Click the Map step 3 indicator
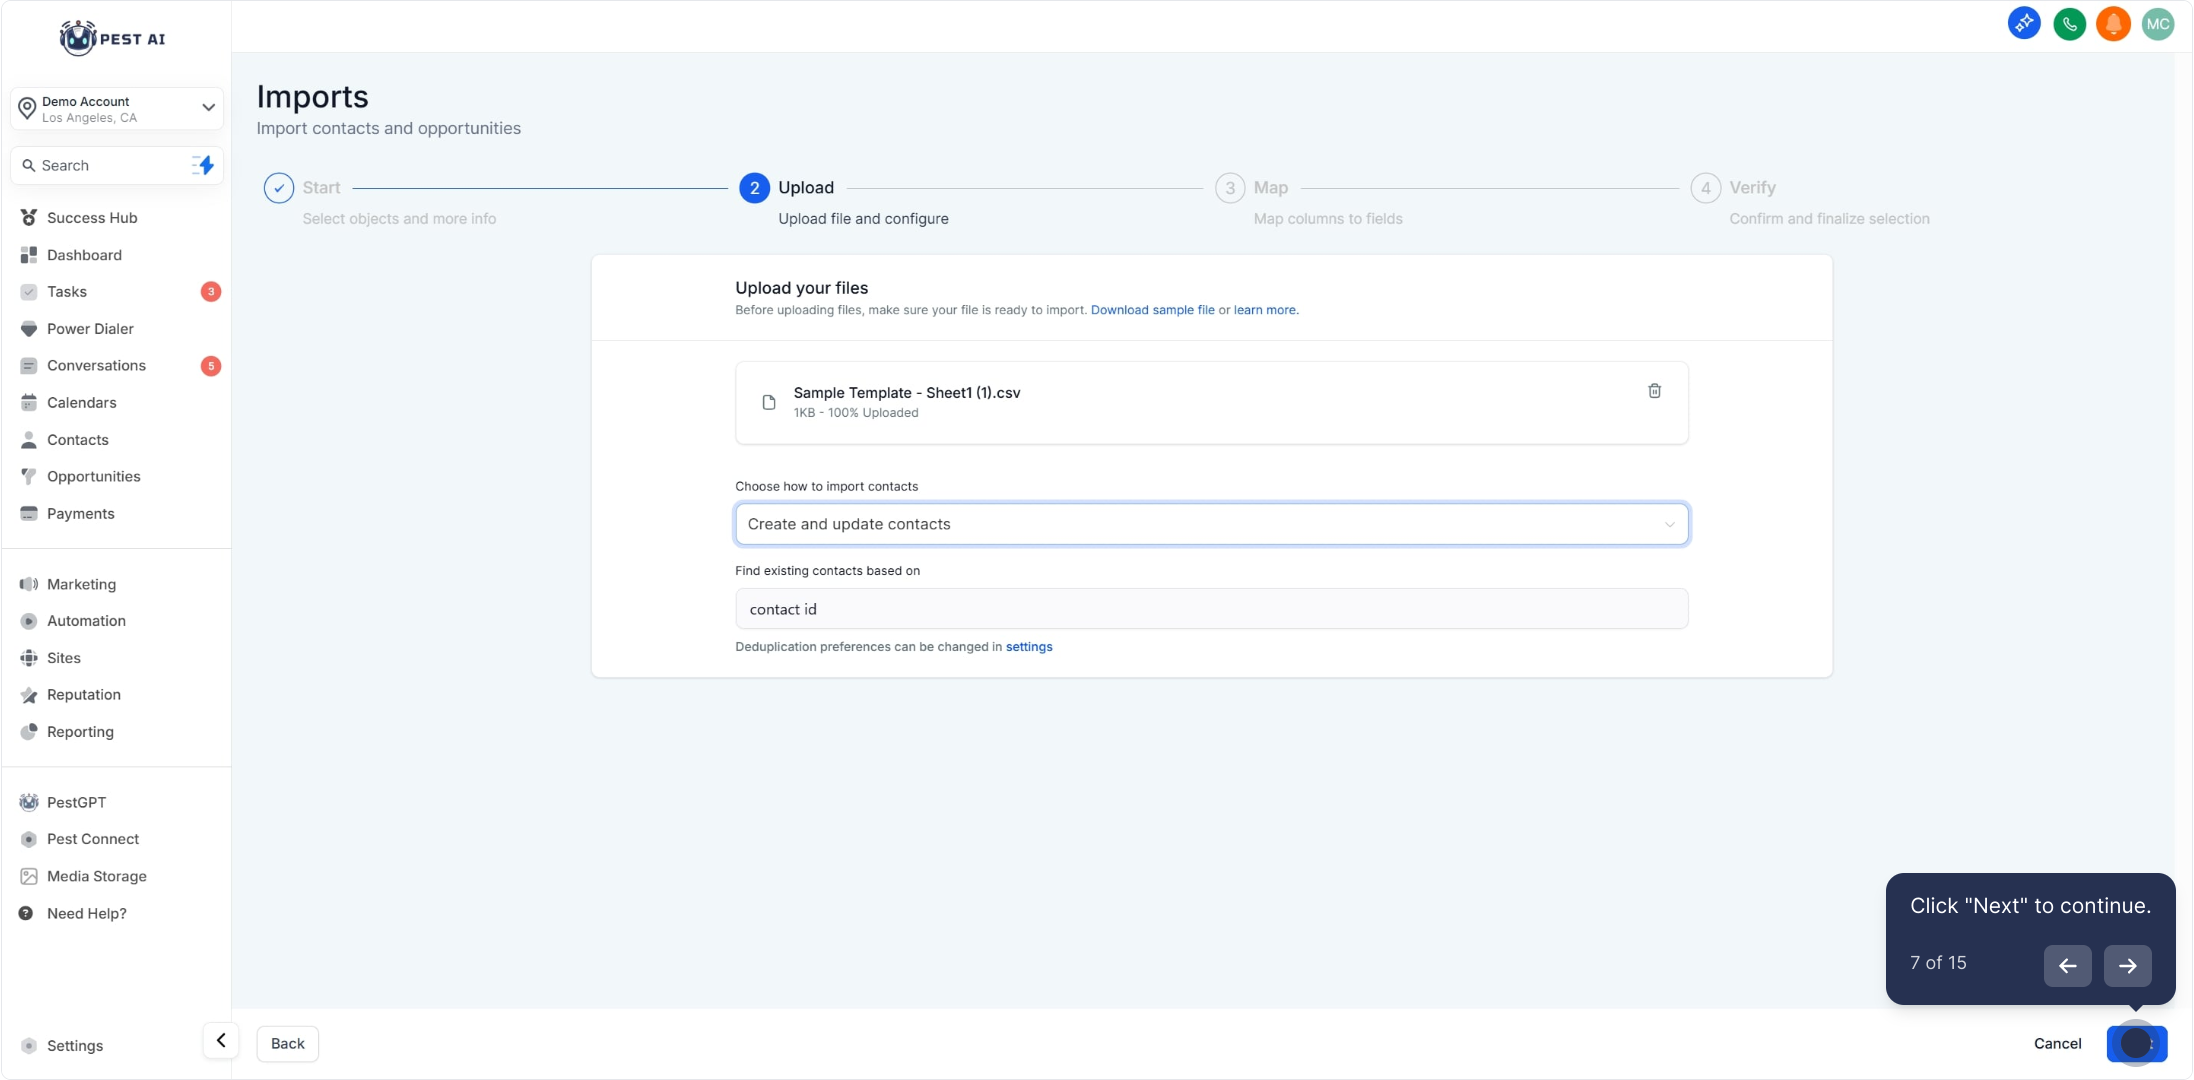Screen dimensions: 2194x1080 coord(1230,188)
